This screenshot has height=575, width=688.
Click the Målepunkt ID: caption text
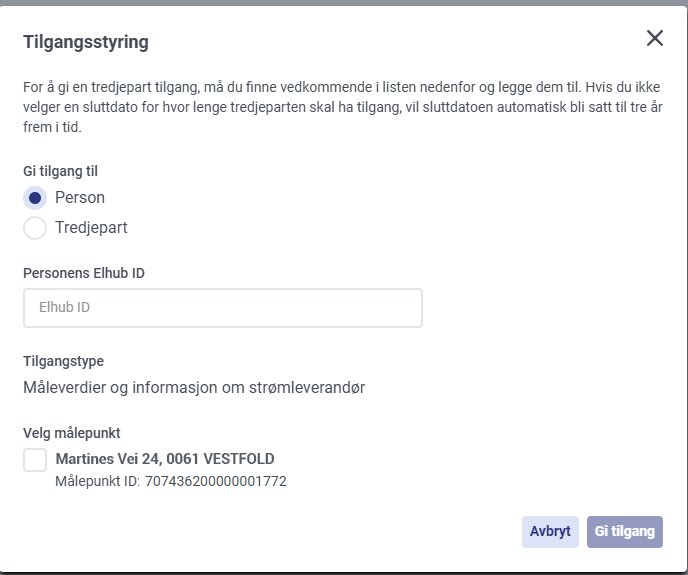click(97, 481)
